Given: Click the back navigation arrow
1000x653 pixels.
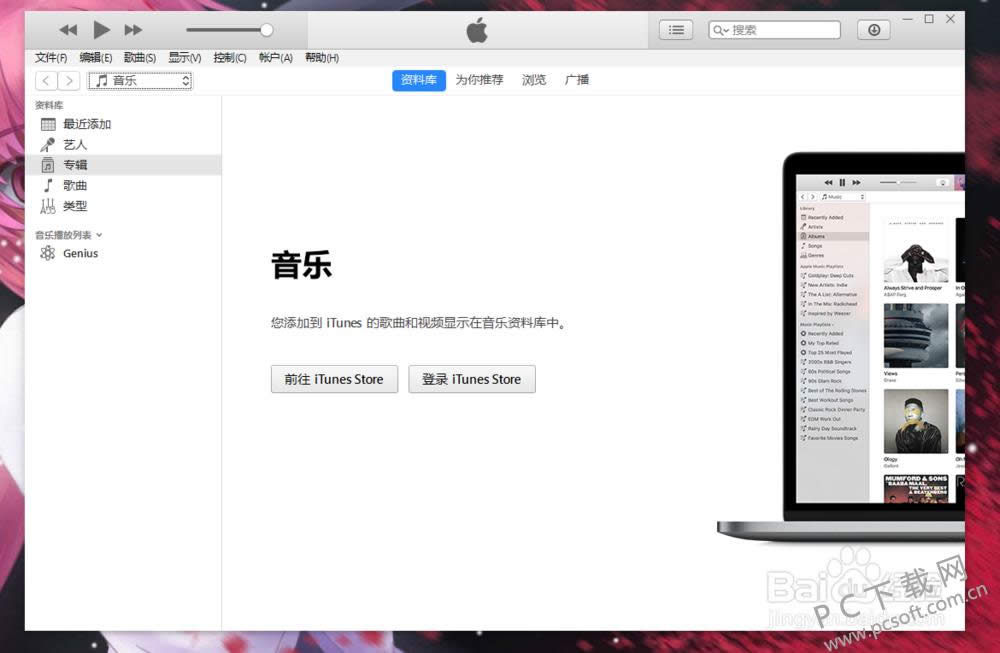Looking at the screenshot, I should (45, 80).
